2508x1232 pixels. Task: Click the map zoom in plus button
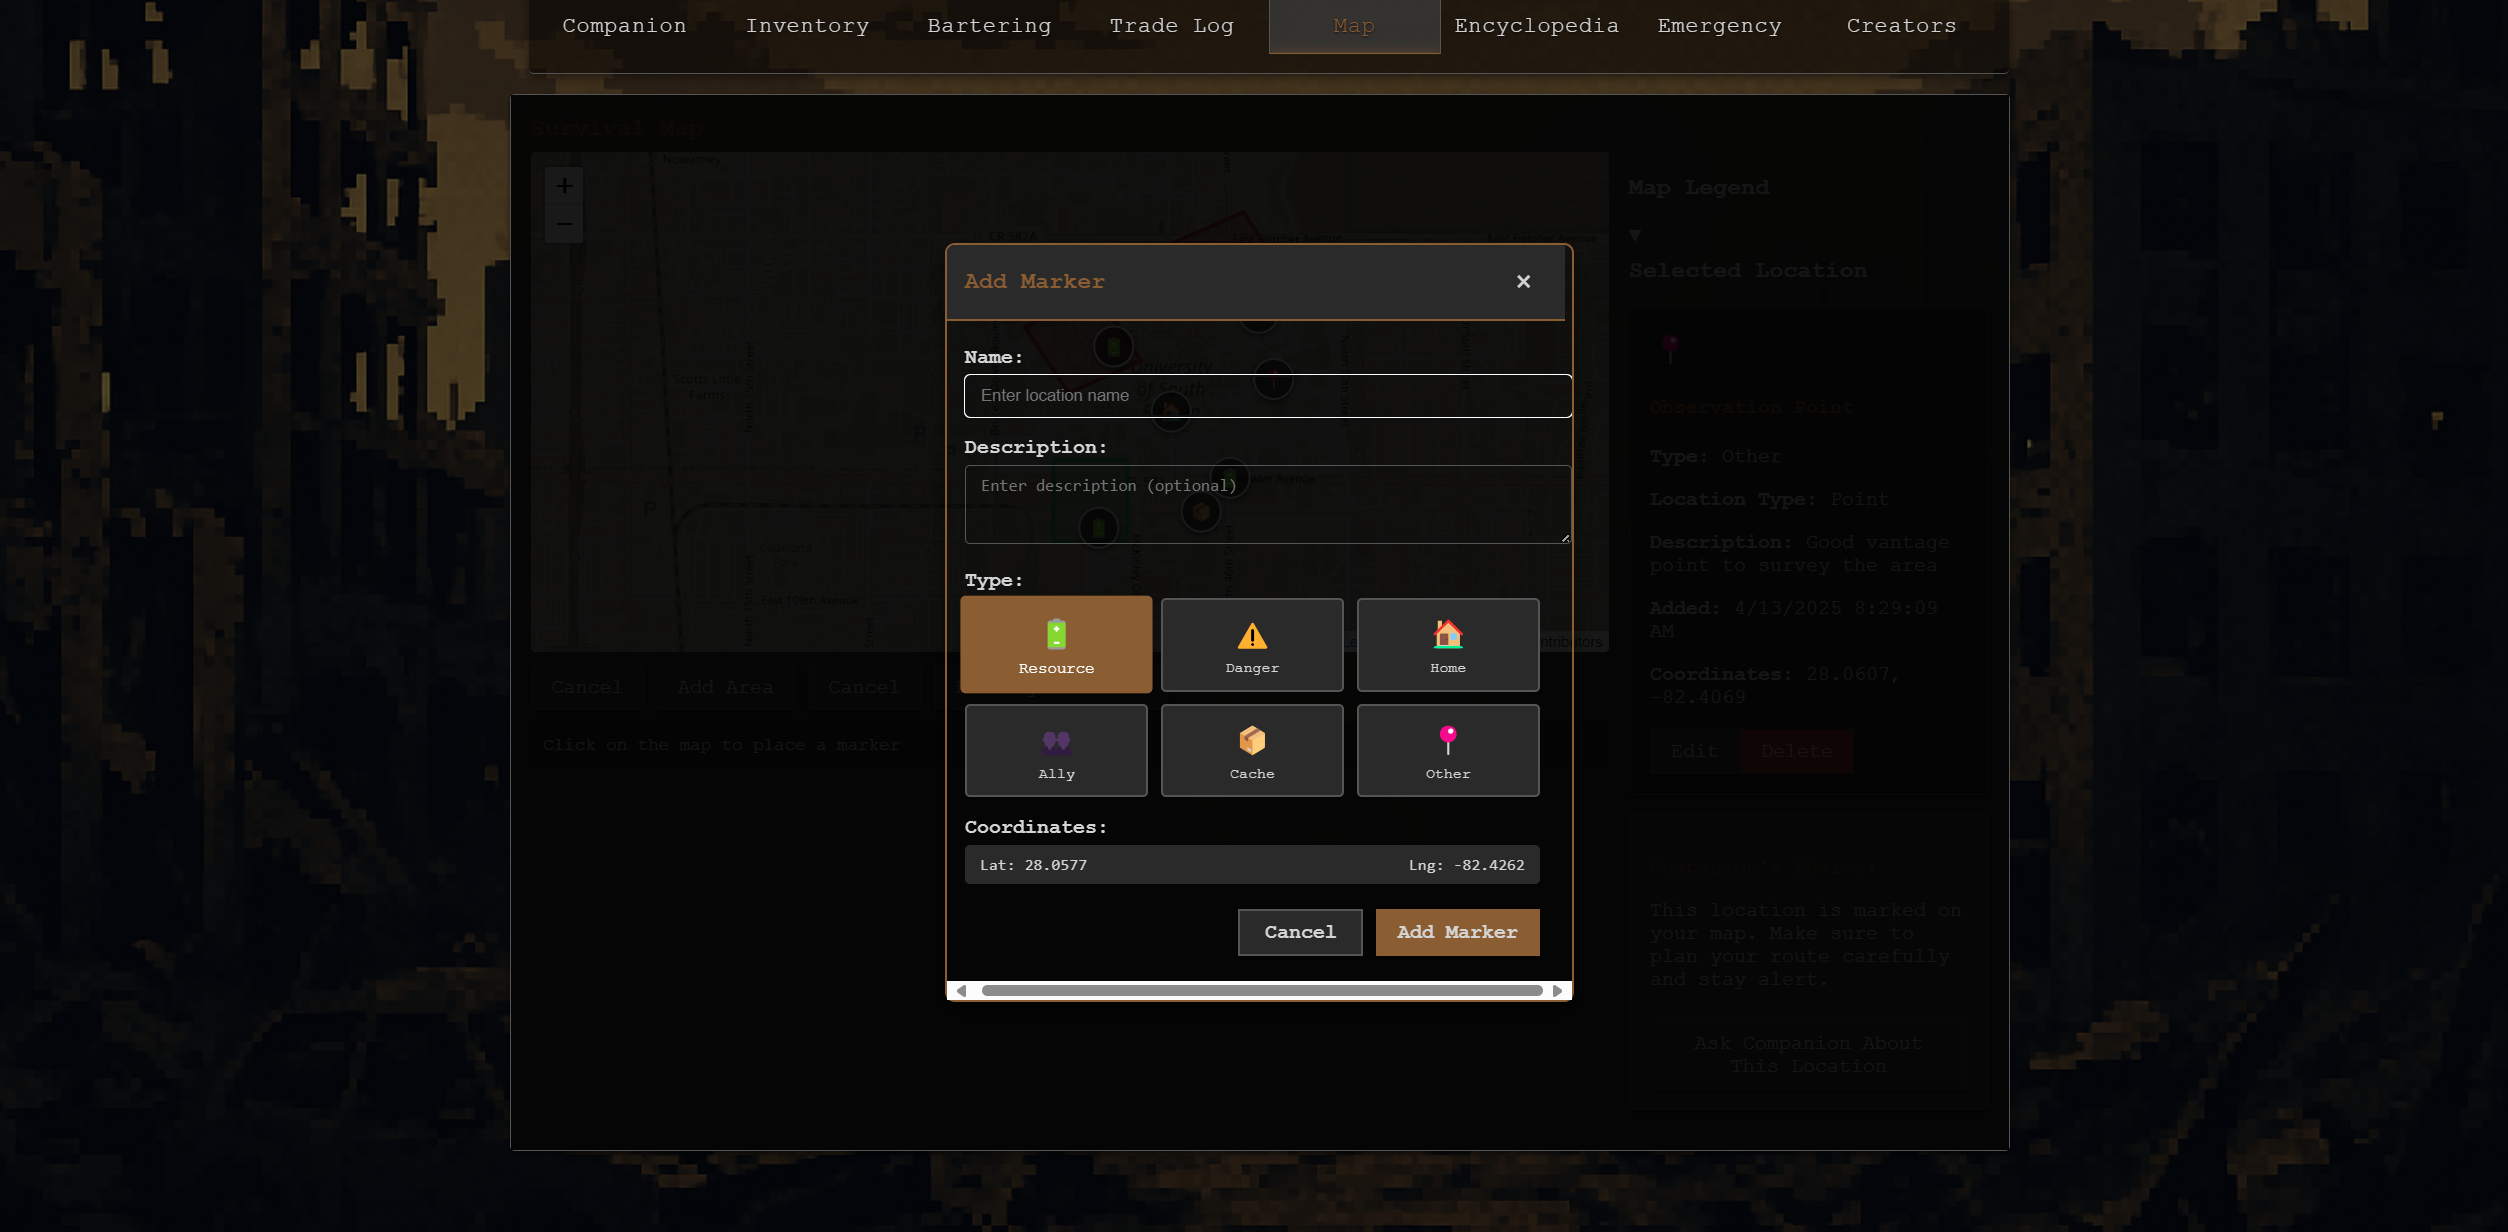564,186
